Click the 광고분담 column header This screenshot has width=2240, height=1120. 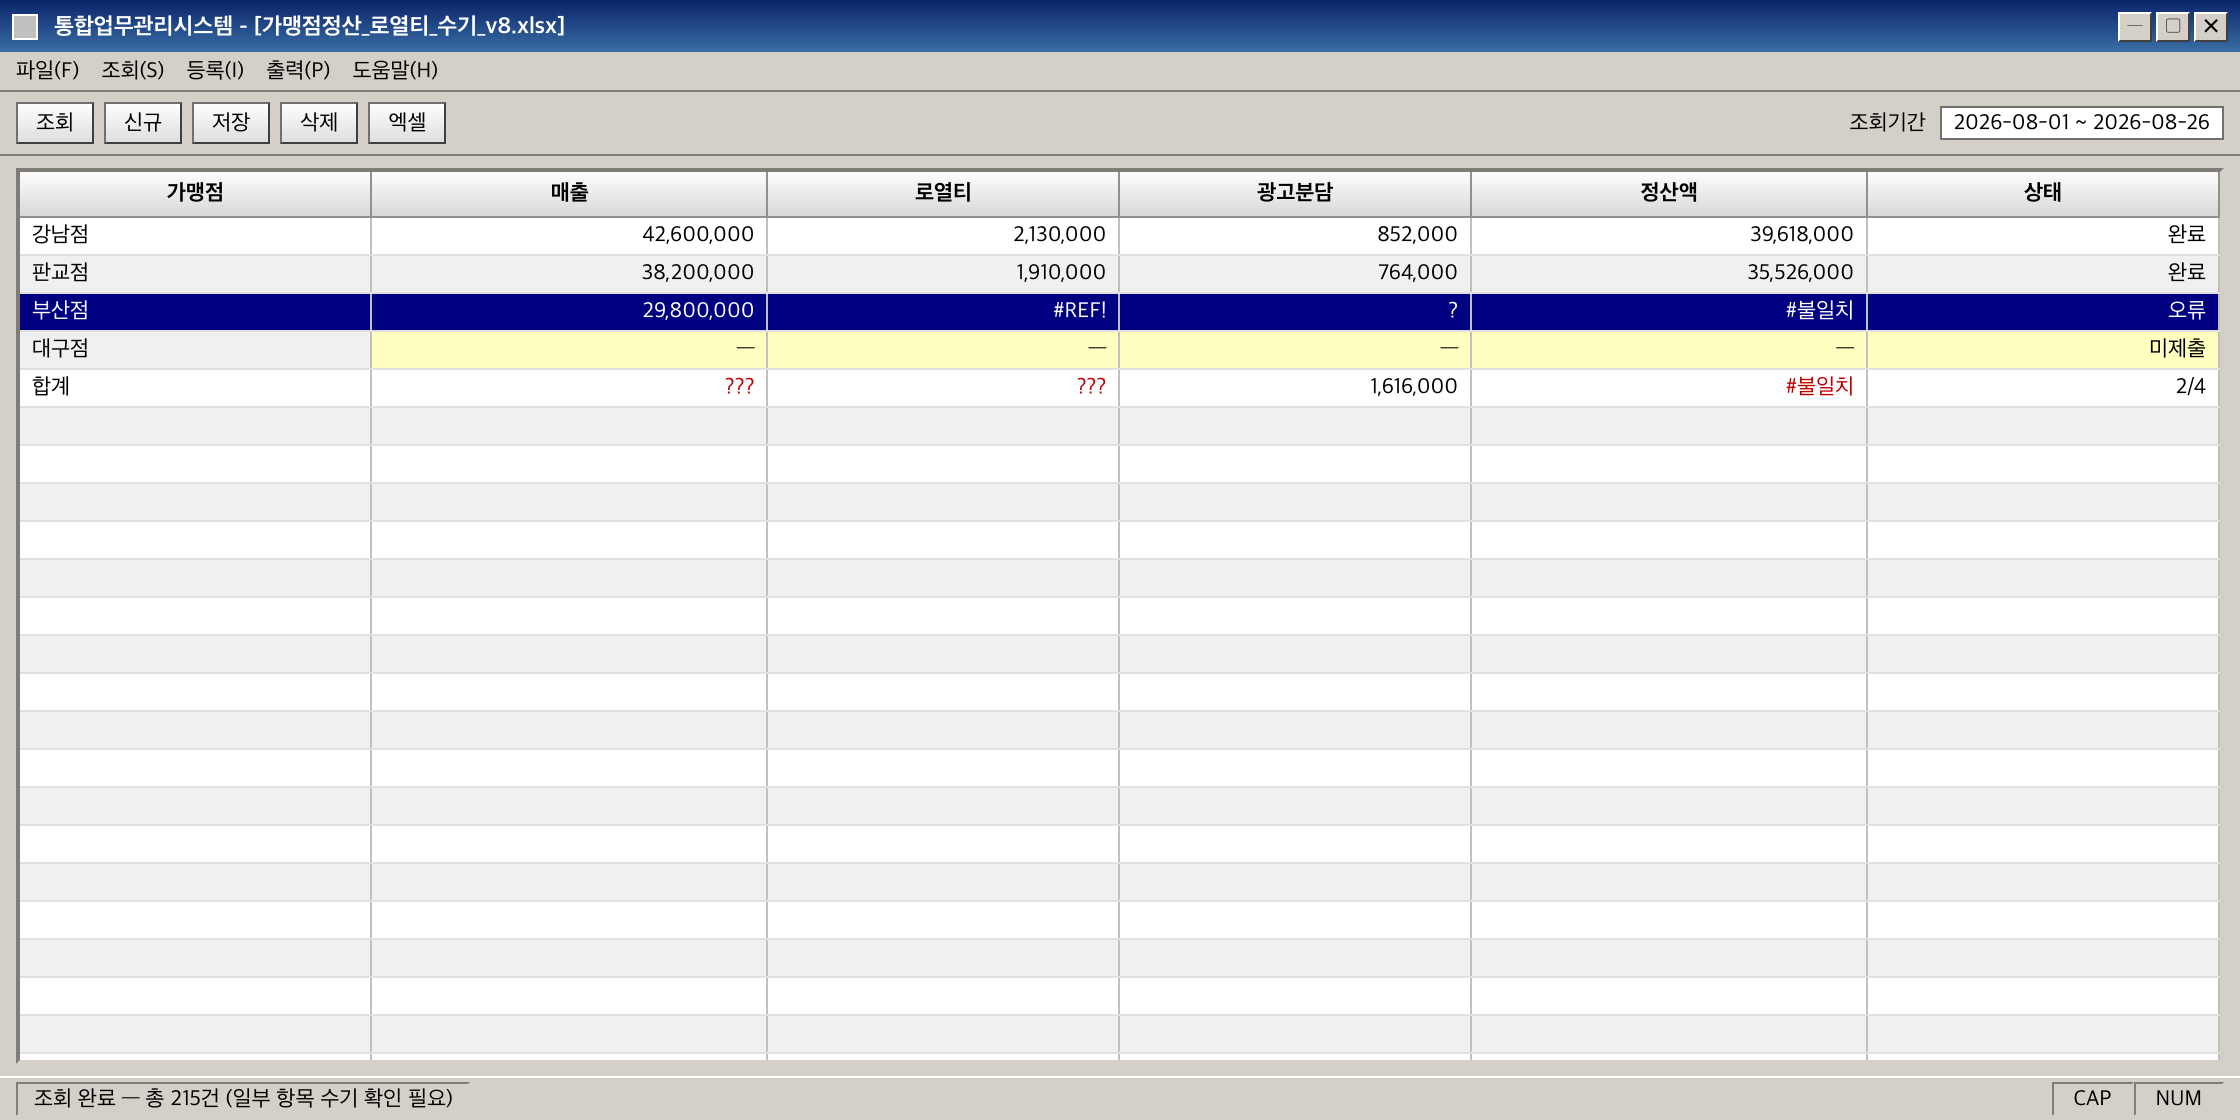tap(1295, 193)
